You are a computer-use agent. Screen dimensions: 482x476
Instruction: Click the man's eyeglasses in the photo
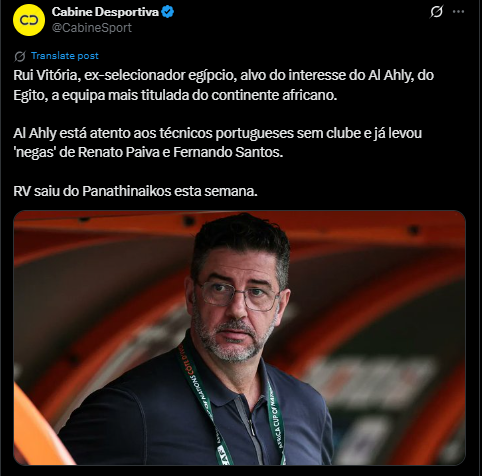(238, 295)
